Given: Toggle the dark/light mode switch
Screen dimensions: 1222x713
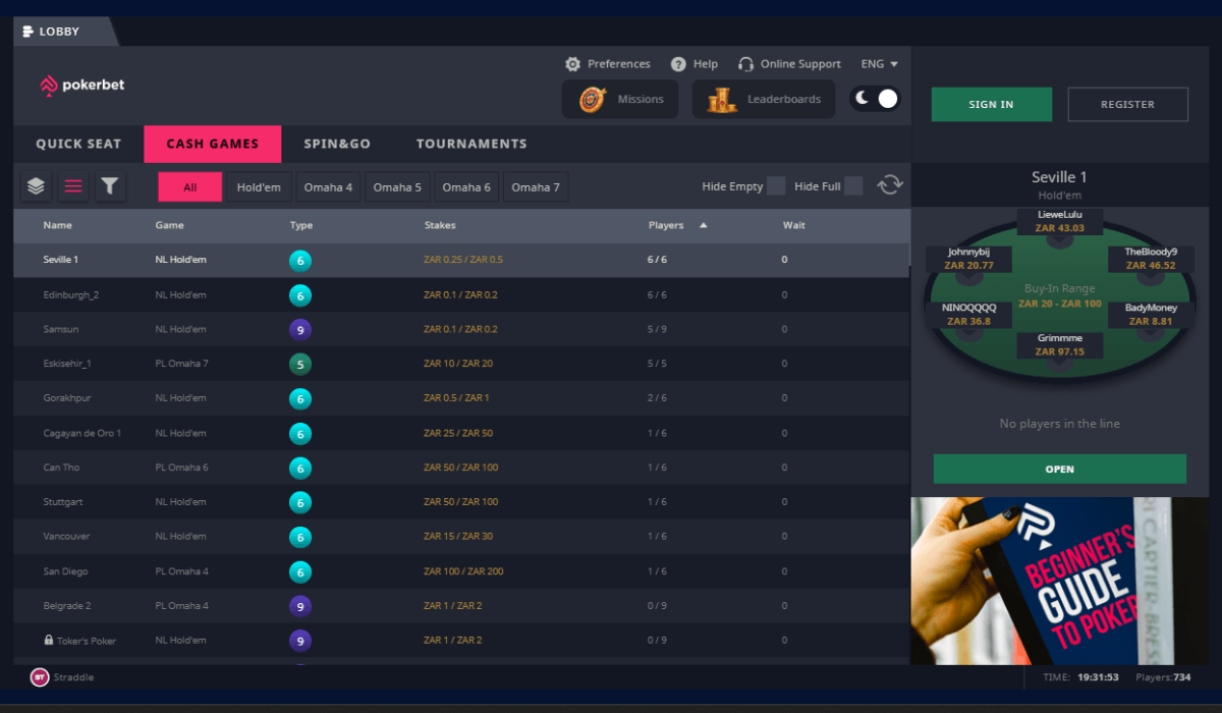Looking at the screenshot, I should tap(875, 98).
